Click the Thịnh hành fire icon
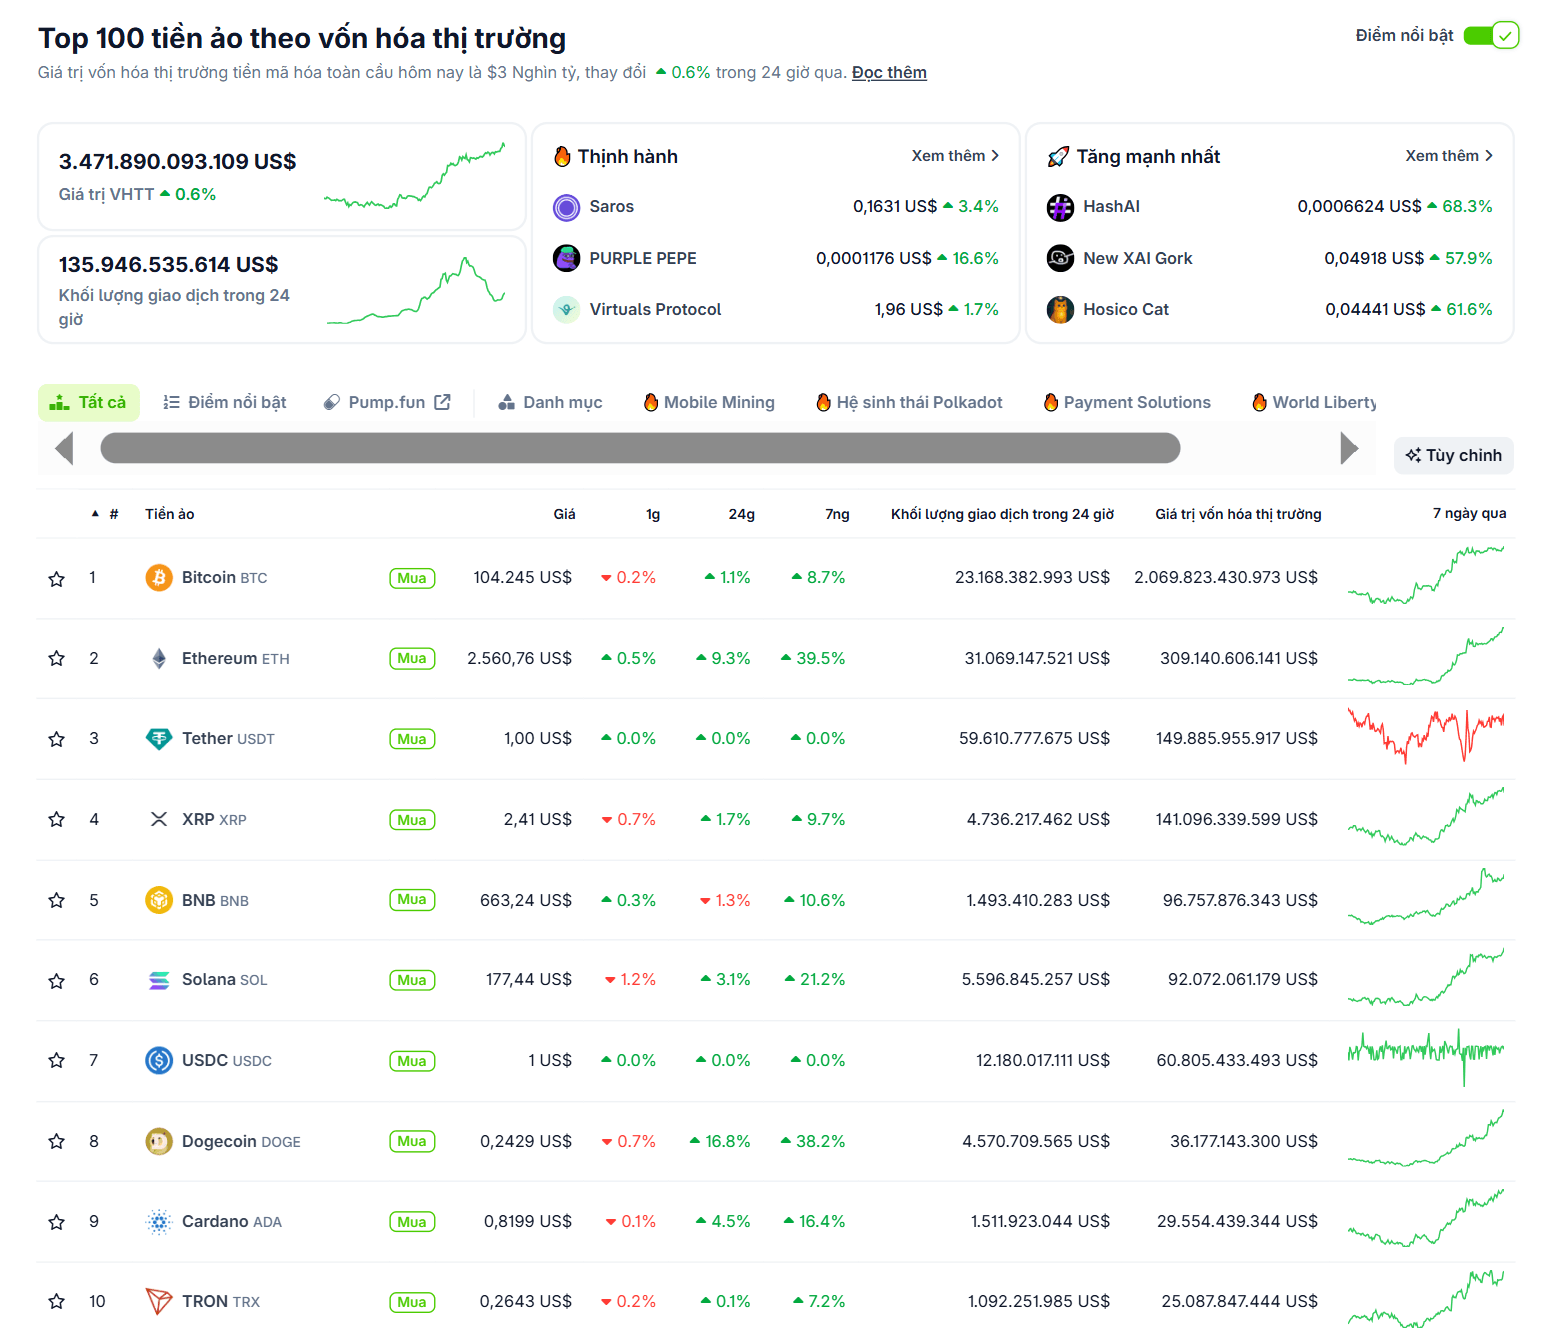The height and width of the screenshot is (1339, 1557). click(x=563, y=156)
